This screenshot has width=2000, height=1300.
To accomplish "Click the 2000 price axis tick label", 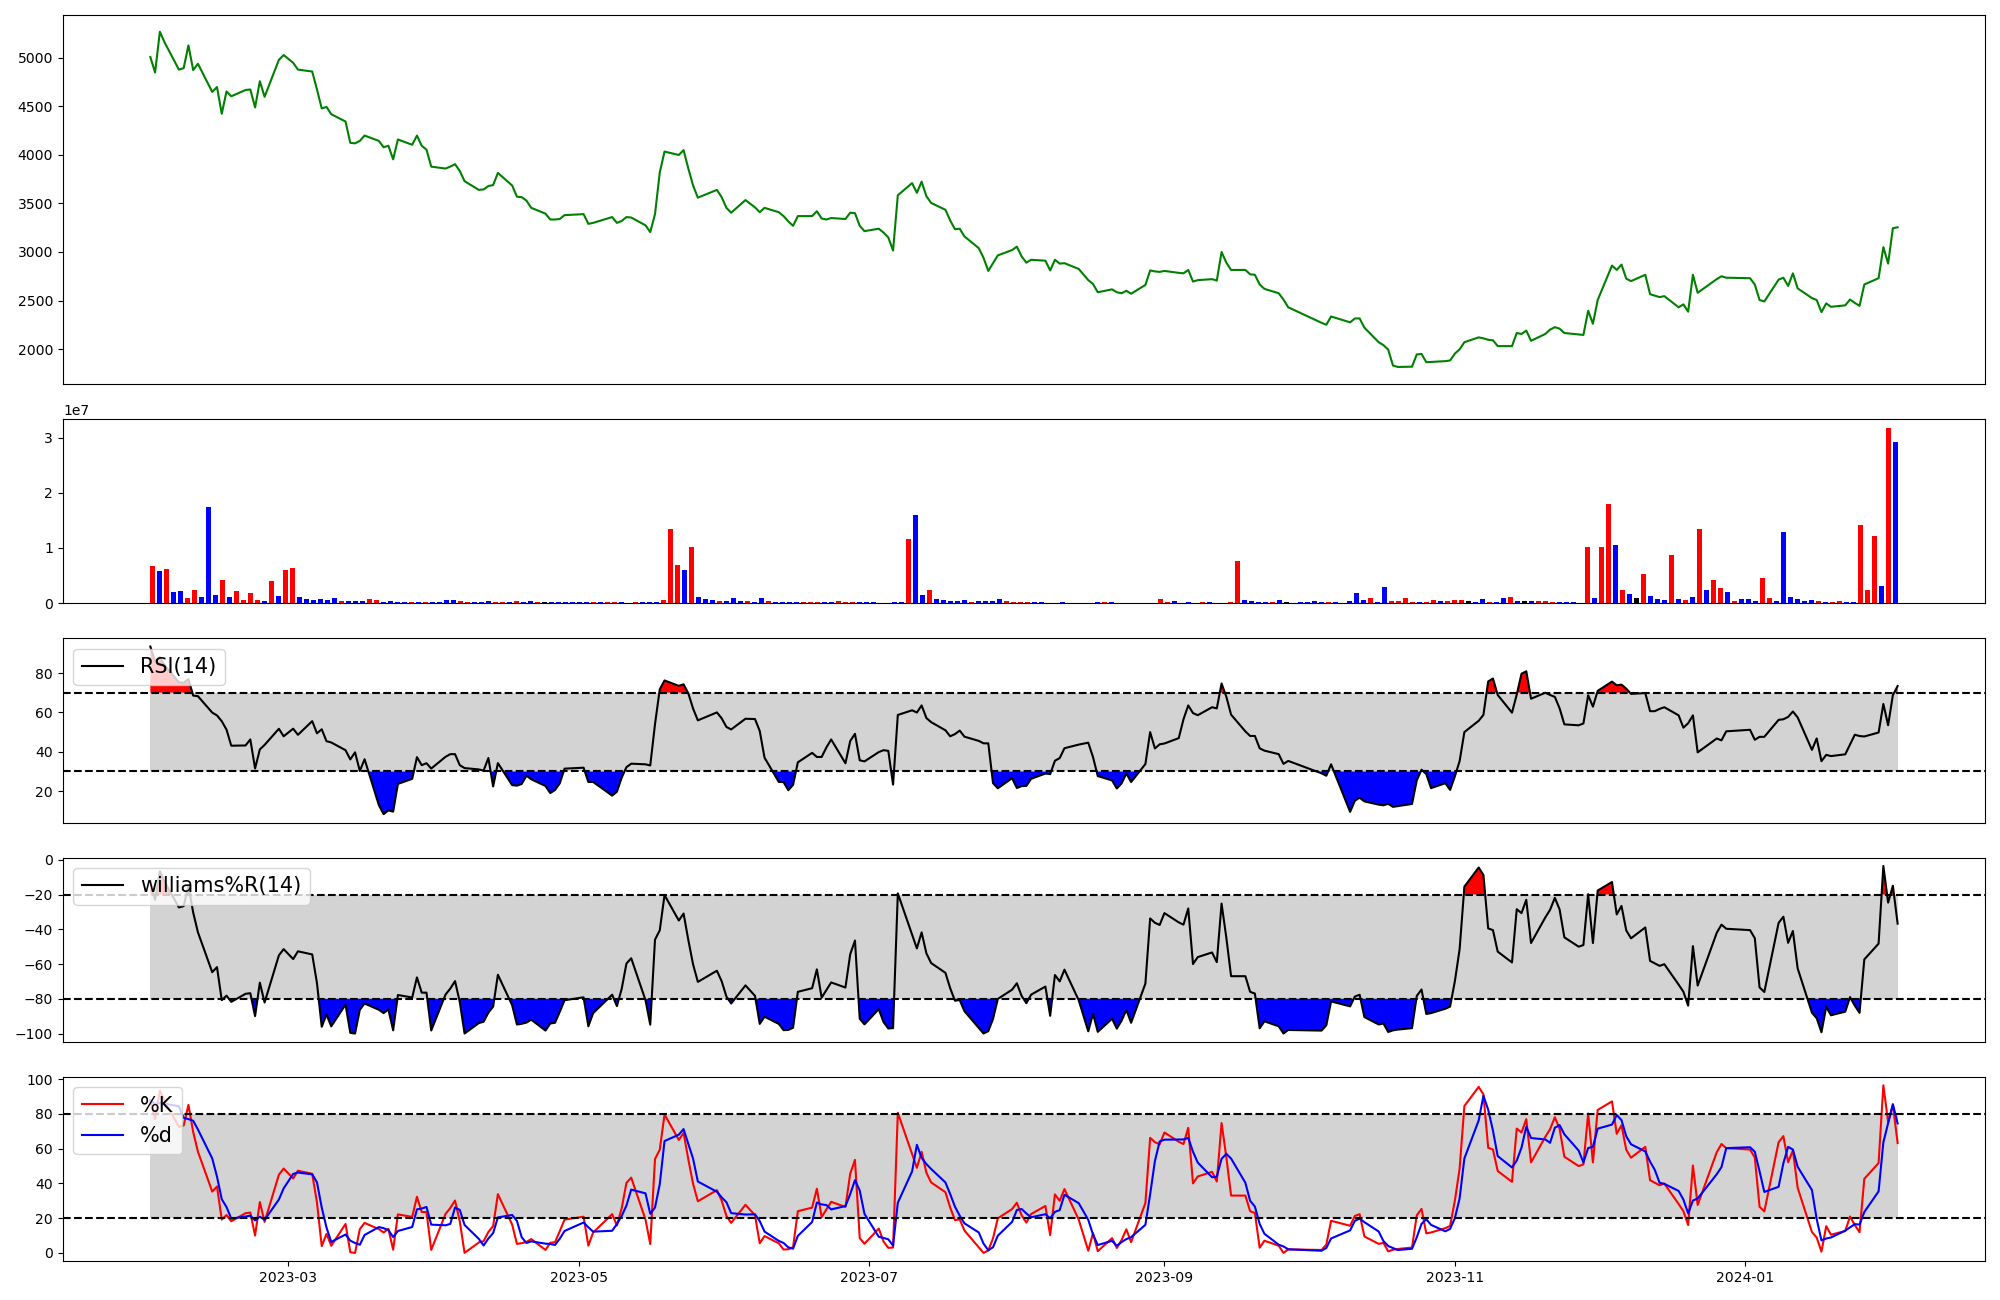I will [35, 350].
